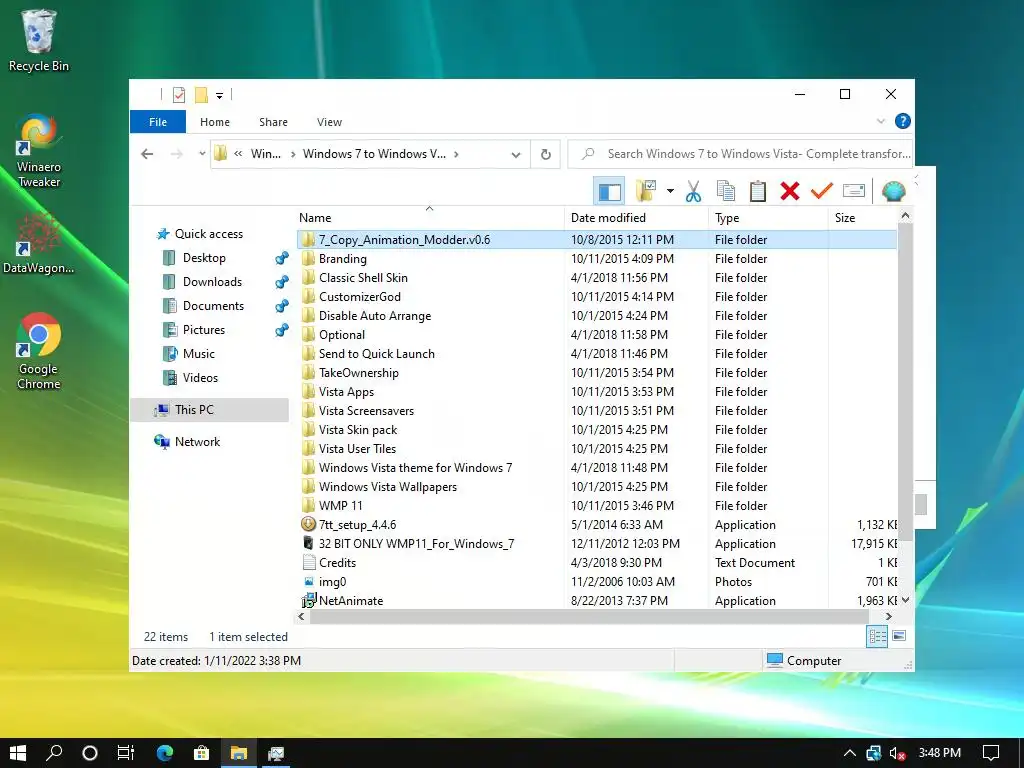Viewport: 1024px width, 768px height.
Task: Click the horizontal scrollbar right arrow
Action: click(889, 616)
